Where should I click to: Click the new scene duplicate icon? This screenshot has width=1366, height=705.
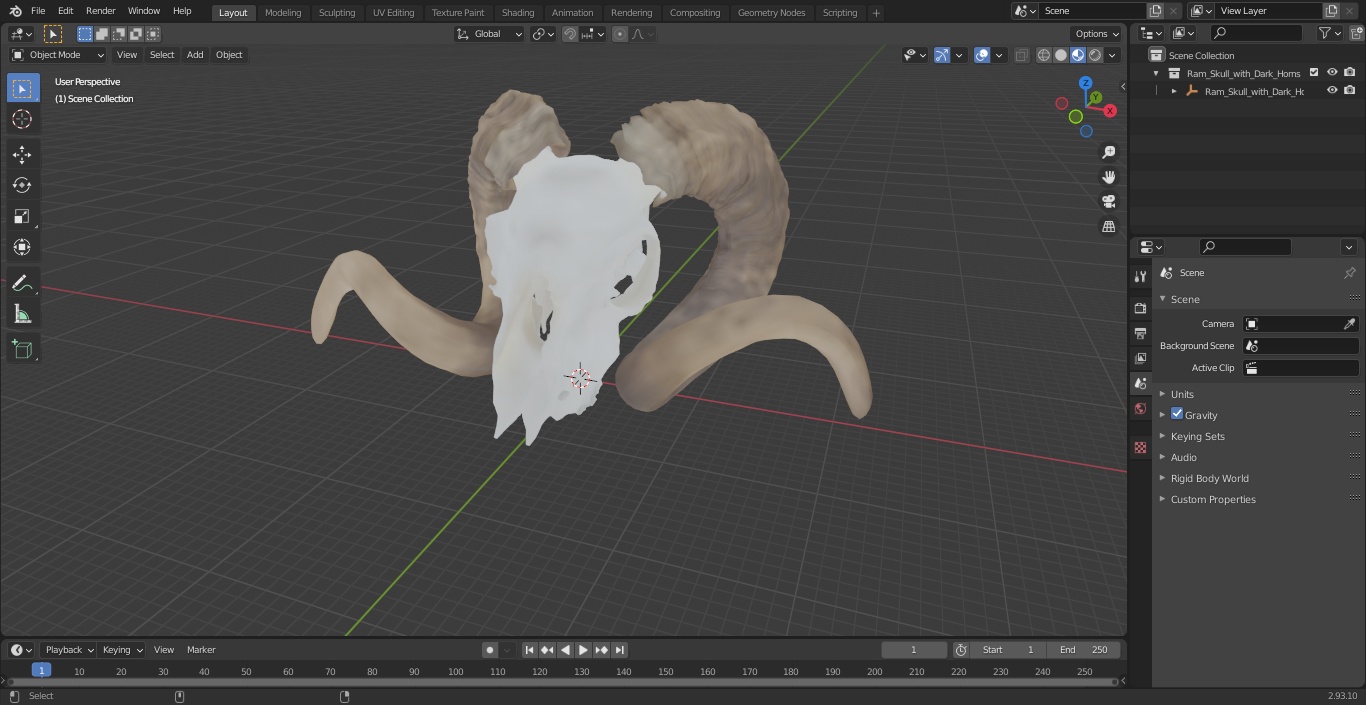(x=1155, y=11)
